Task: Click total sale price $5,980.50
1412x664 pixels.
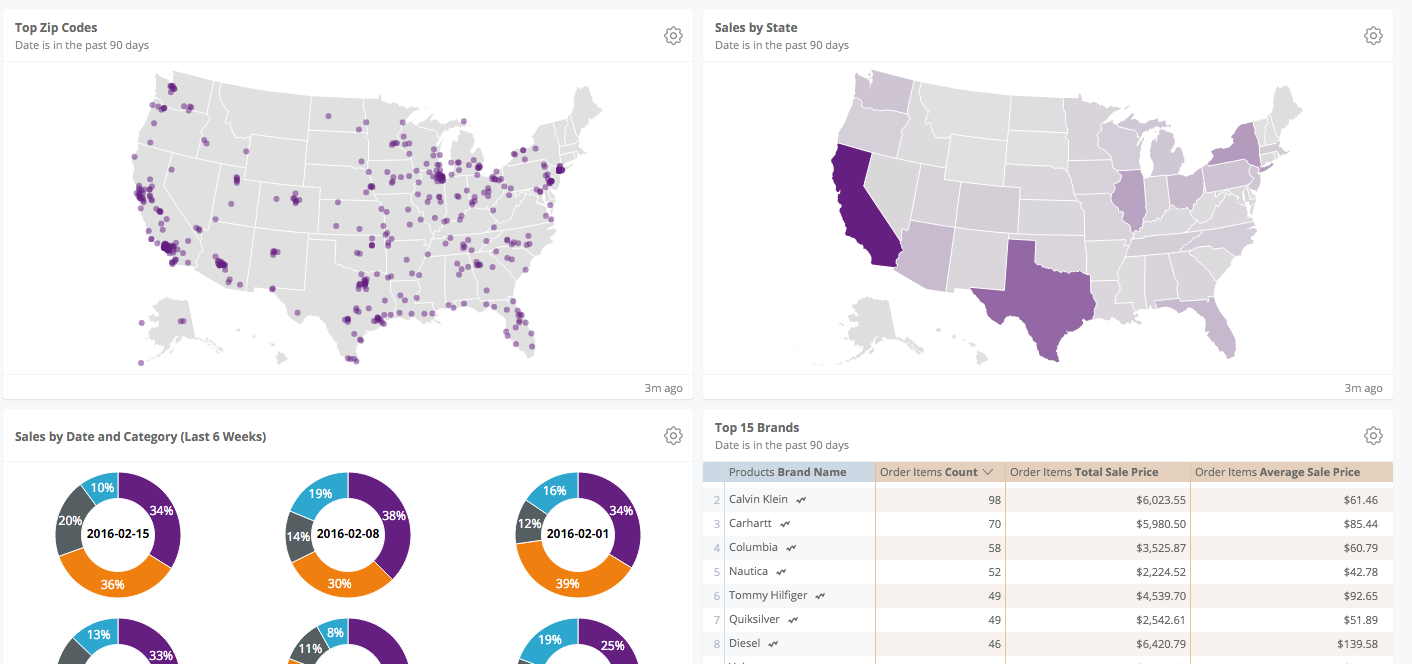Action: 1161,524
